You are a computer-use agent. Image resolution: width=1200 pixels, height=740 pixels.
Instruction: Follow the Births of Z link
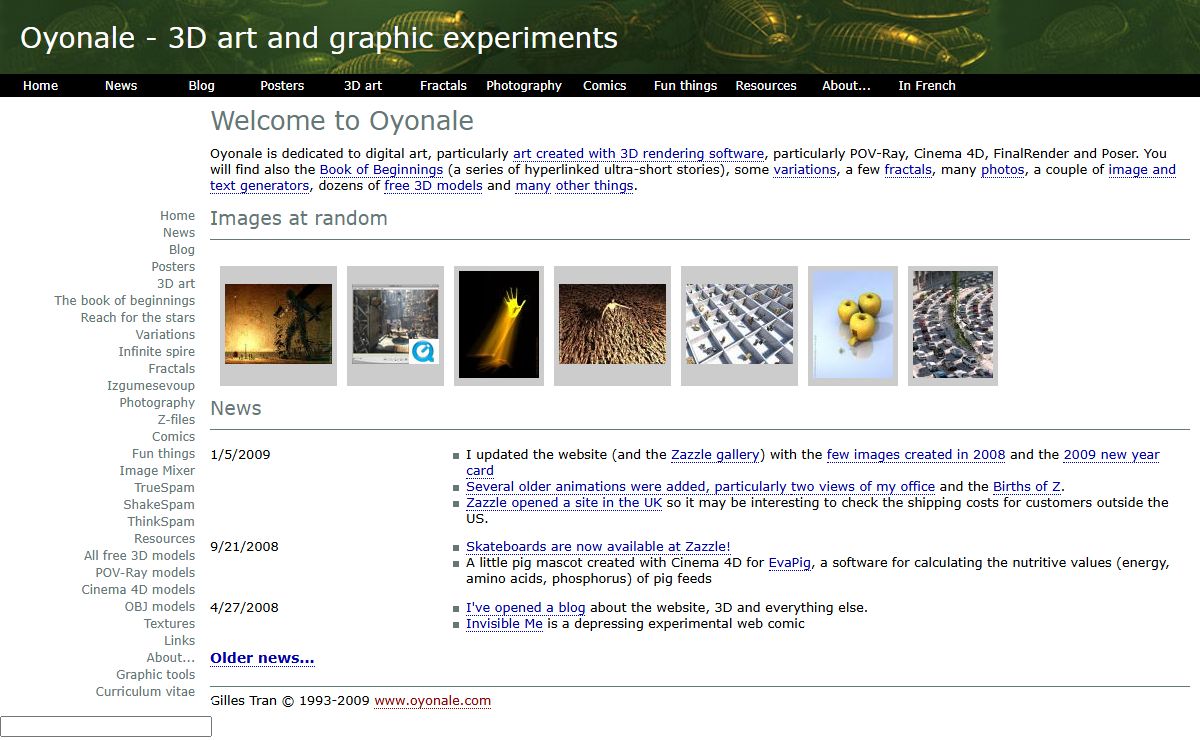coord(1027,487)
